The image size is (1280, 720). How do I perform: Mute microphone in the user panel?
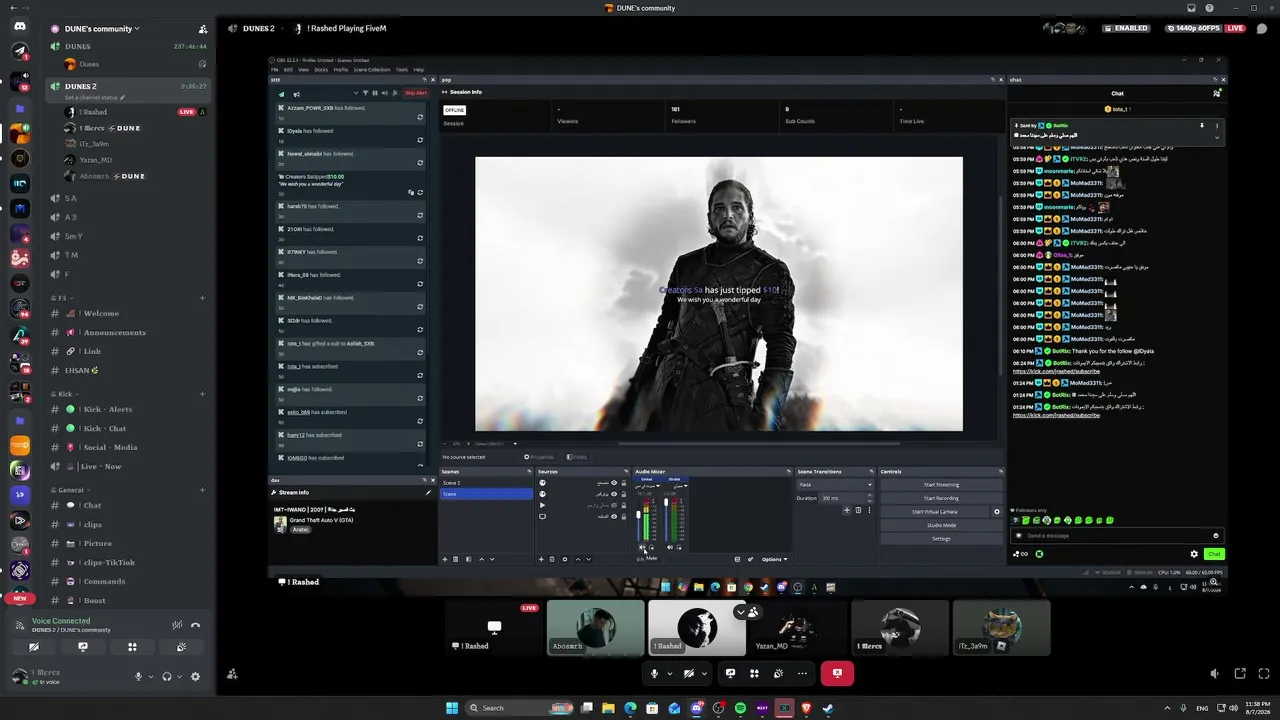139,677
